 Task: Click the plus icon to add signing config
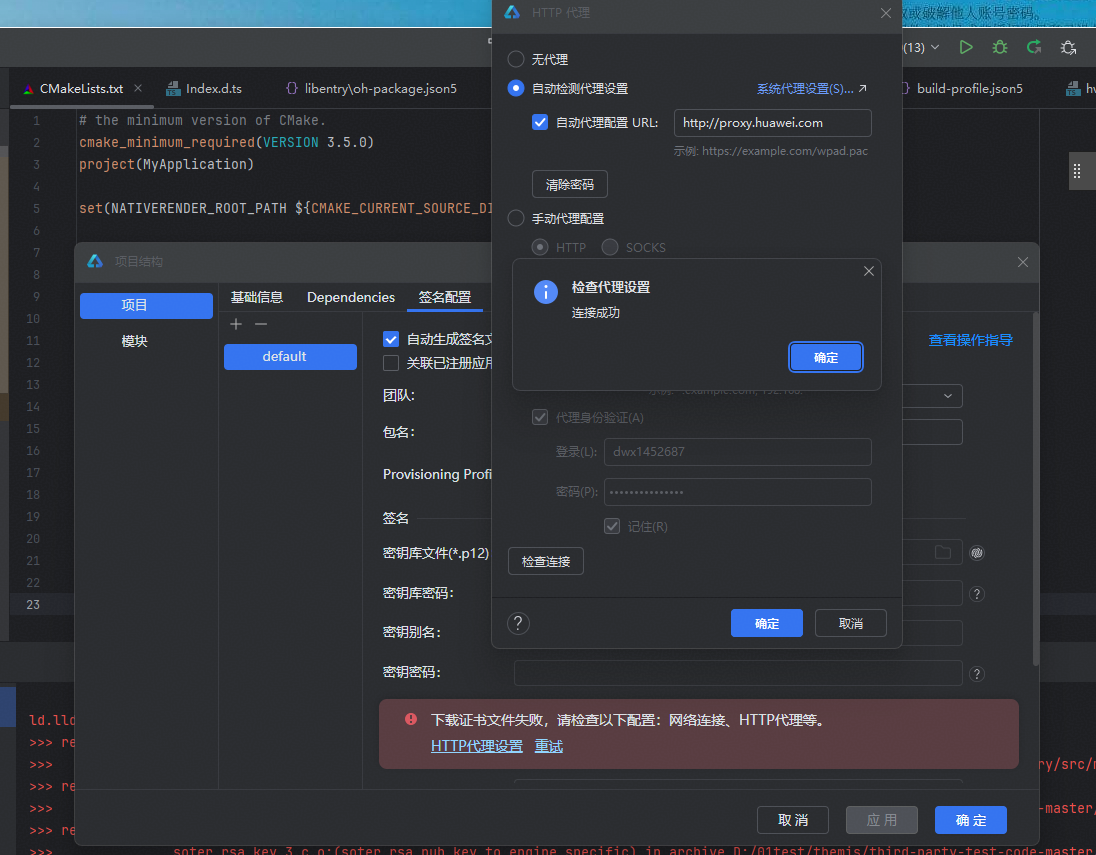236,324
